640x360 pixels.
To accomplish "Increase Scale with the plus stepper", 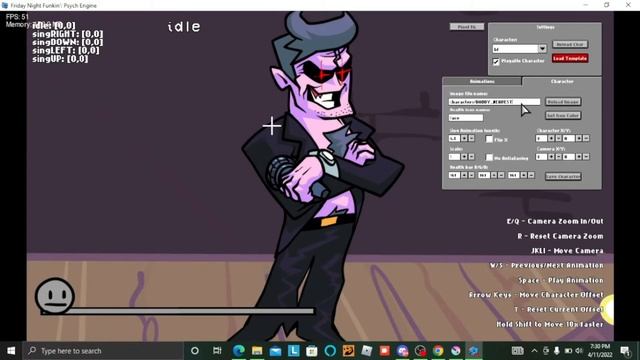I will [x=464, y=157].
